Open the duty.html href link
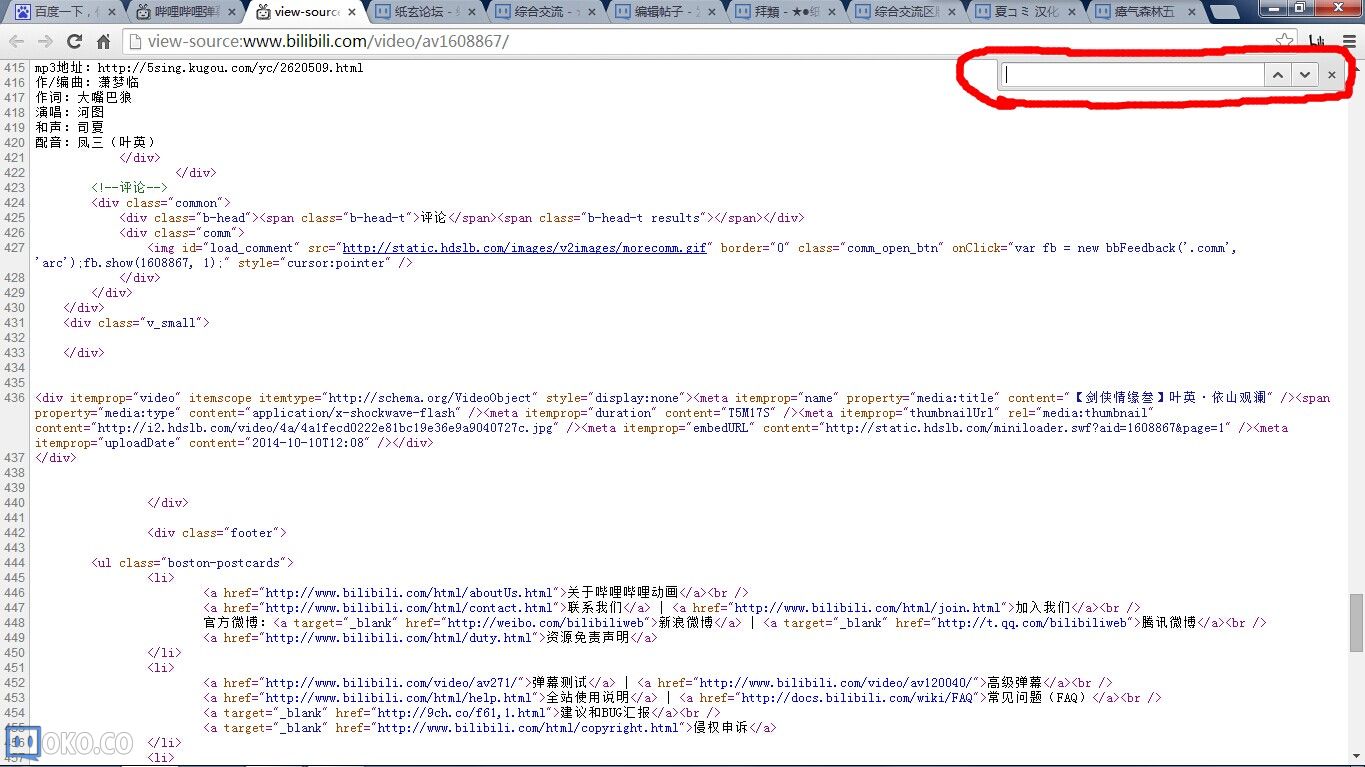The image size is (1365, 767). coord(398,638)
